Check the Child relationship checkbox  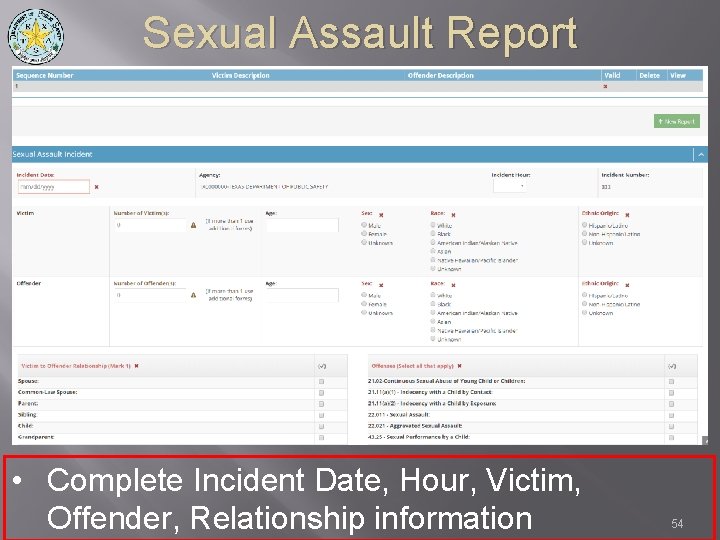point(321,427)
